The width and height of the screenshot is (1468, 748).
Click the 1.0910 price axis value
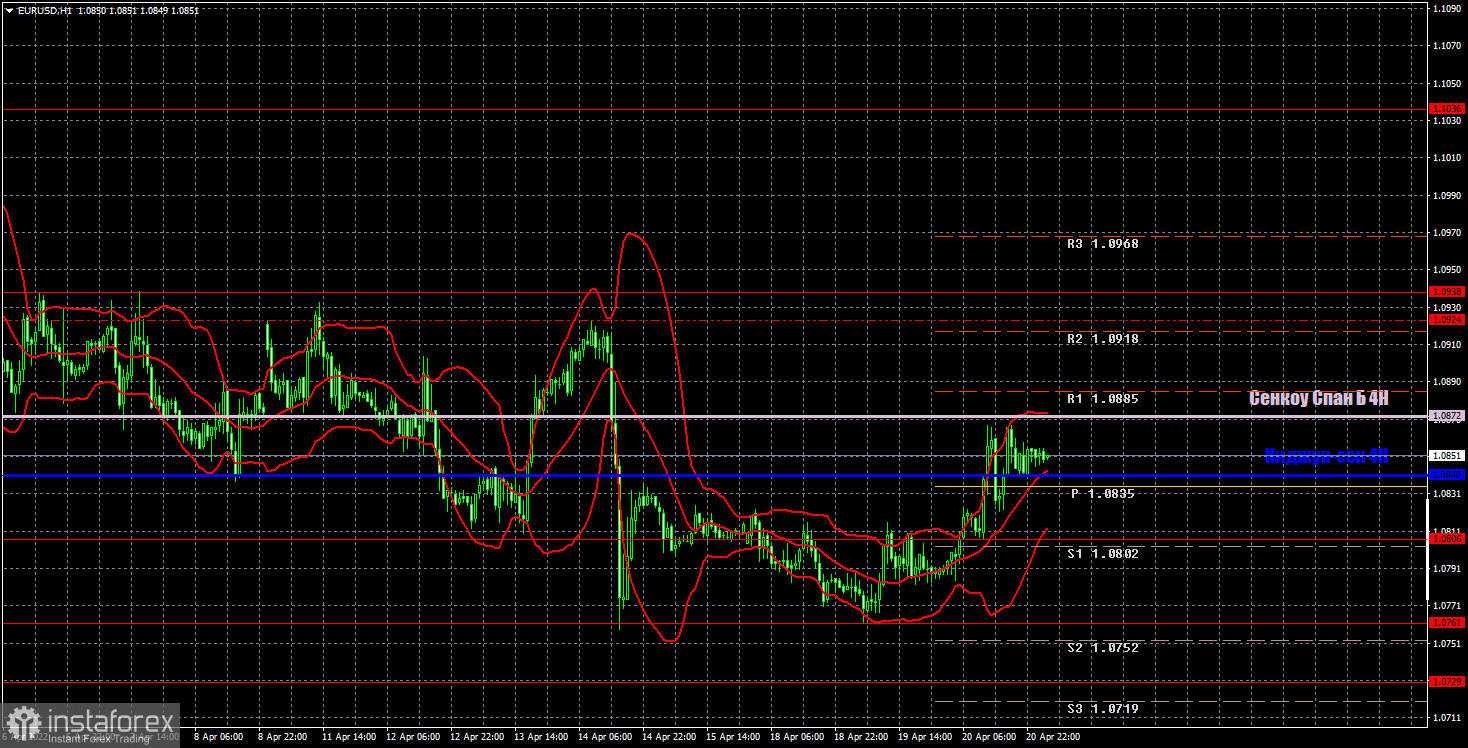pyautogui.click(x=1447, y=344)
